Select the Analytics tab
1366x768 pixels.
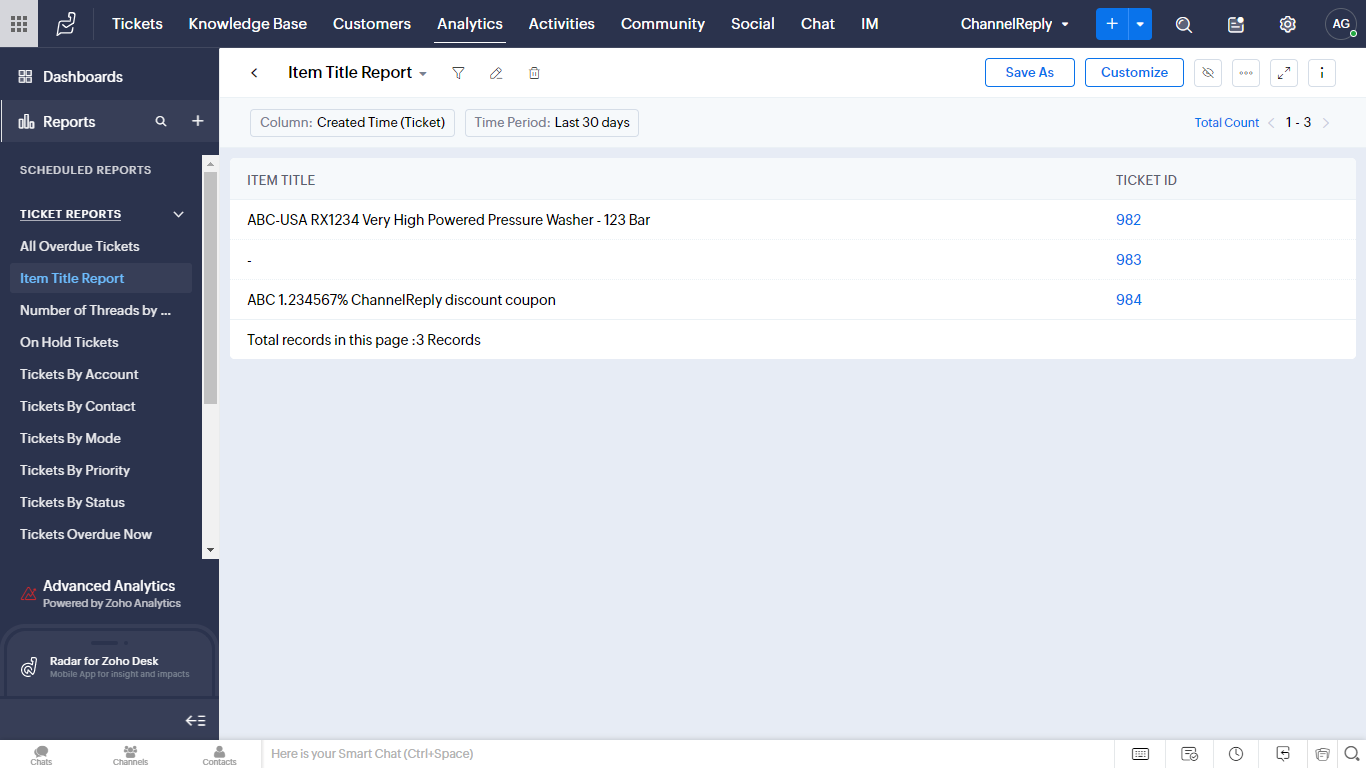tap(470, 24)
